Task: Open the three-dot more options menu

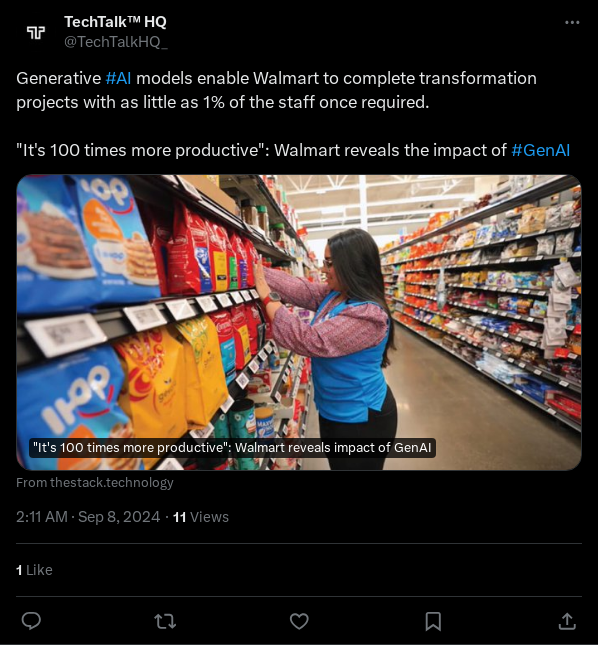Action: click(572, 23)
